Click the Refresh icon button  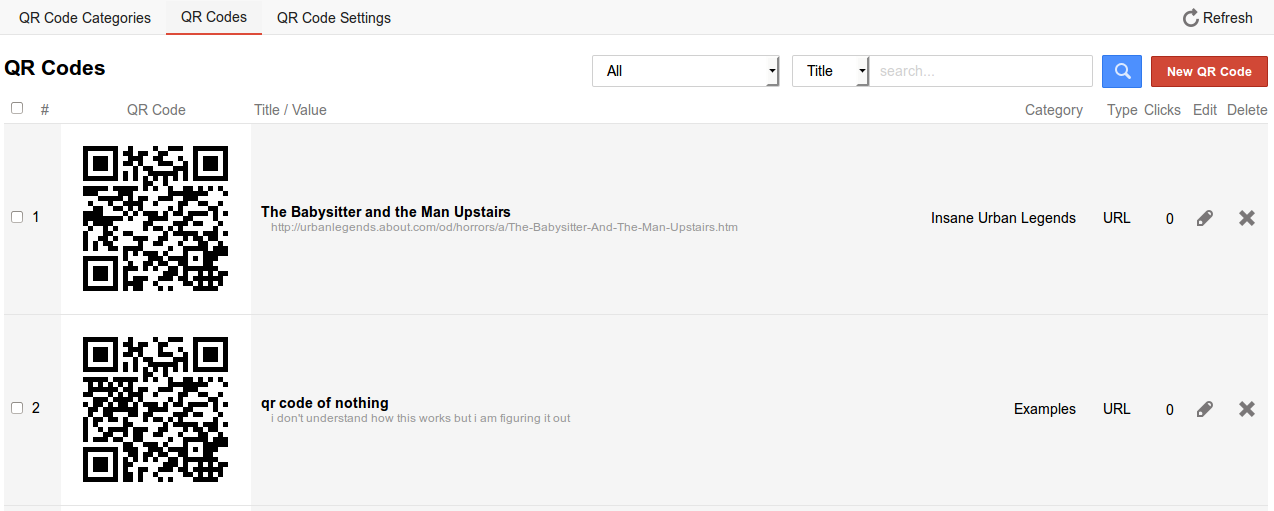point(1217,18)
